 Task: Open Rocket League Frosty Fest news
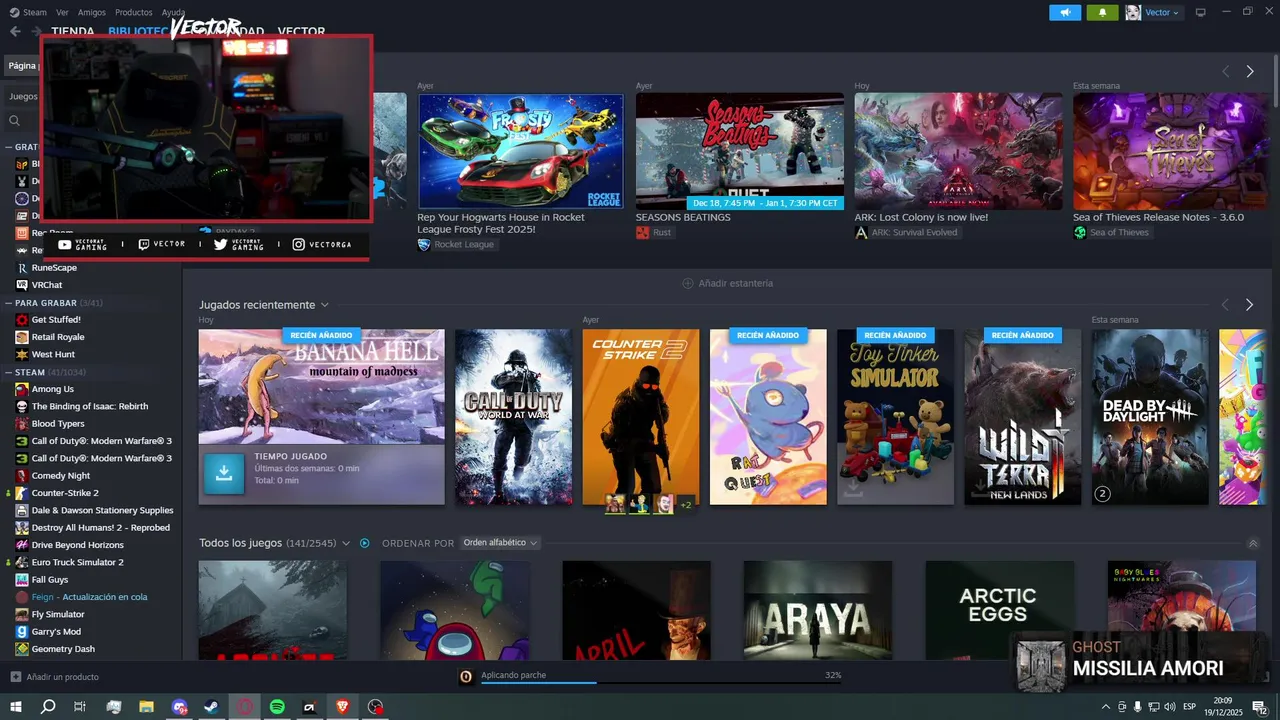pos(521,151)
